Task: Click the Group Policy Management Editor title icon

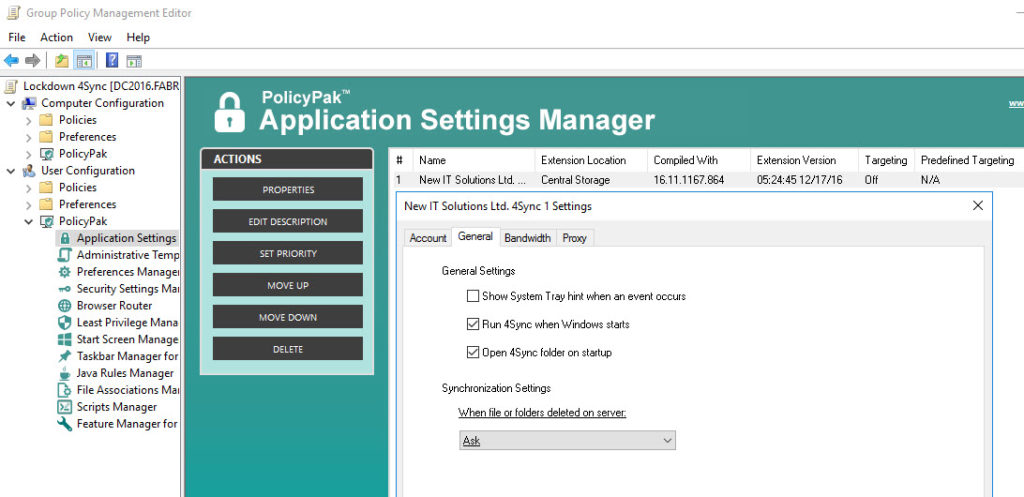Action: 13,12
